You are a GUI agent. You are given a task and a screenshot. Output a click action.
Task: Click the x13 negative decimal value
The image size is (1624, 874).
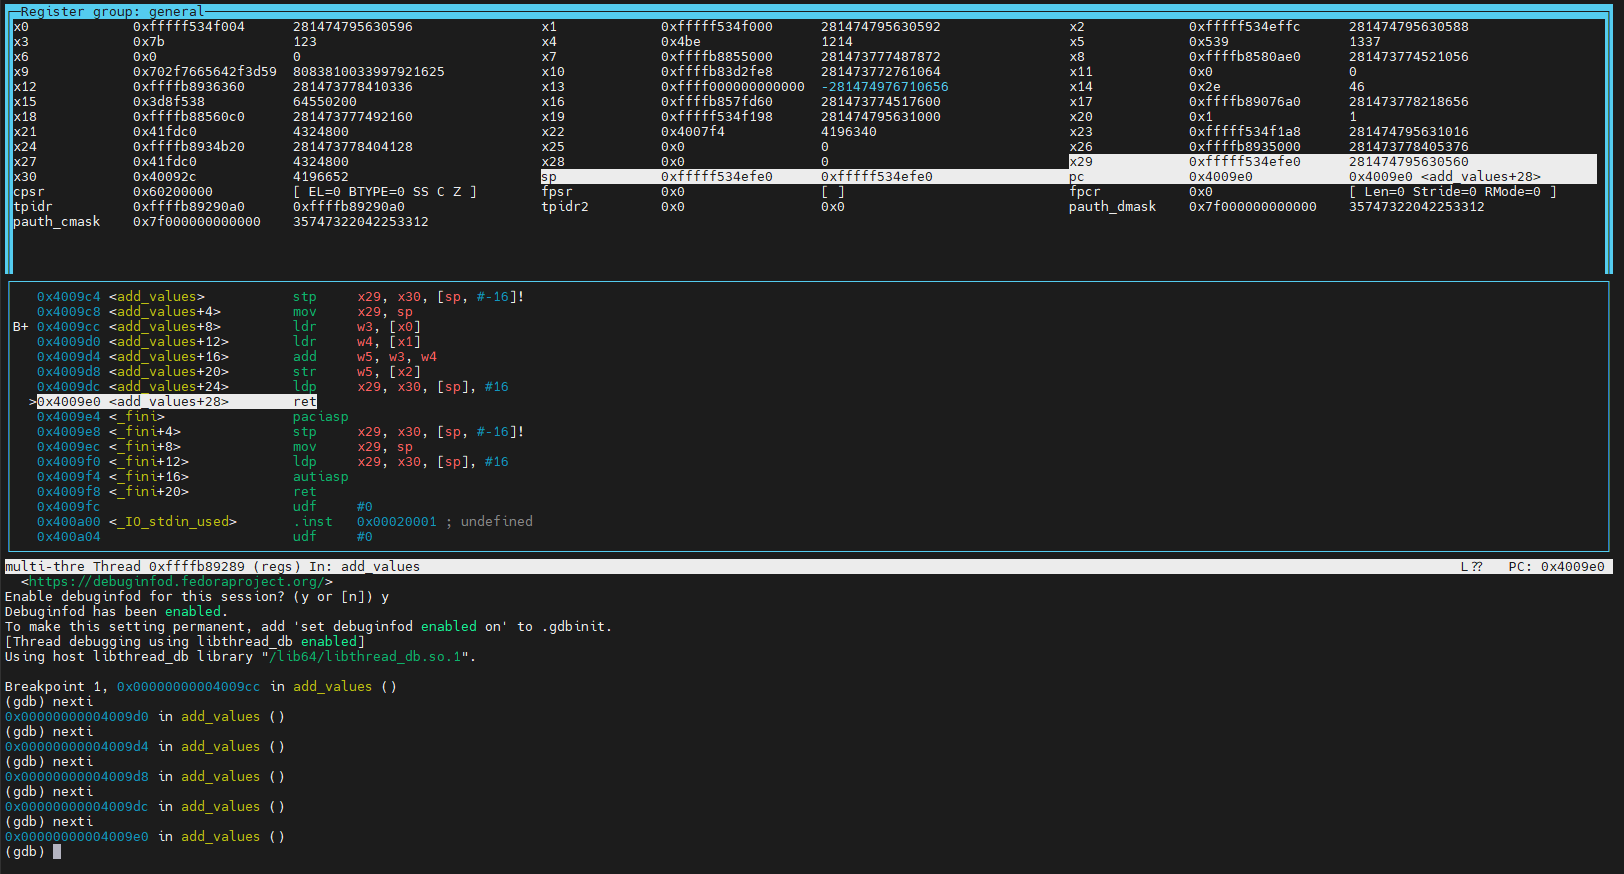[884, 87]
